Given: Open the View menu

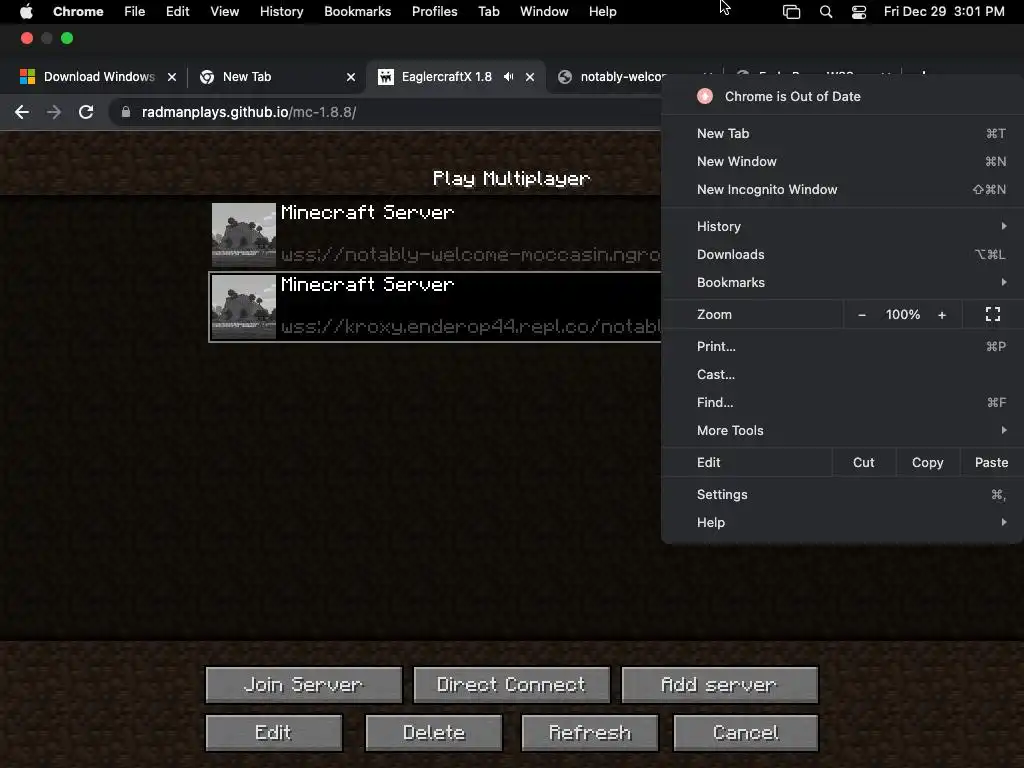Looking at the screenshot, I should pos(224,12).
